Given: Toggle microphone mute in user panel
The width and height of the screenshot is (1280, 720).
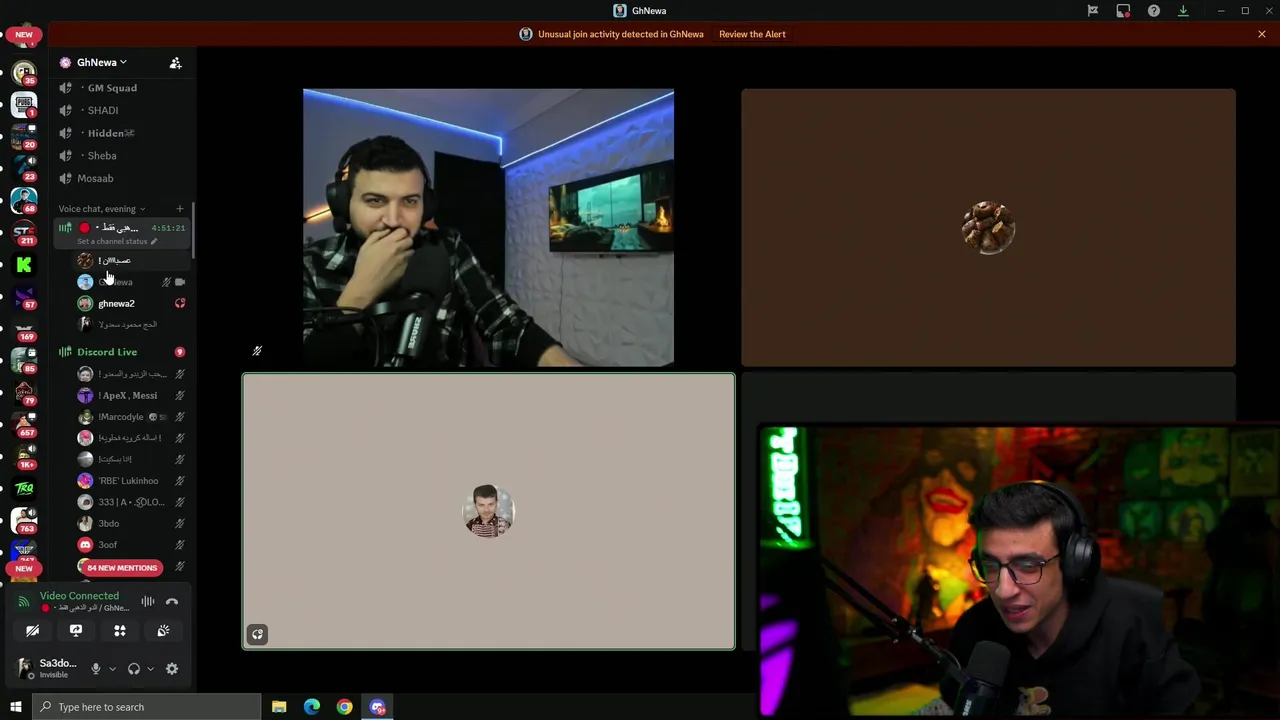Looking at the screenshot, I should pyautogui.click(x=96, y=669).
